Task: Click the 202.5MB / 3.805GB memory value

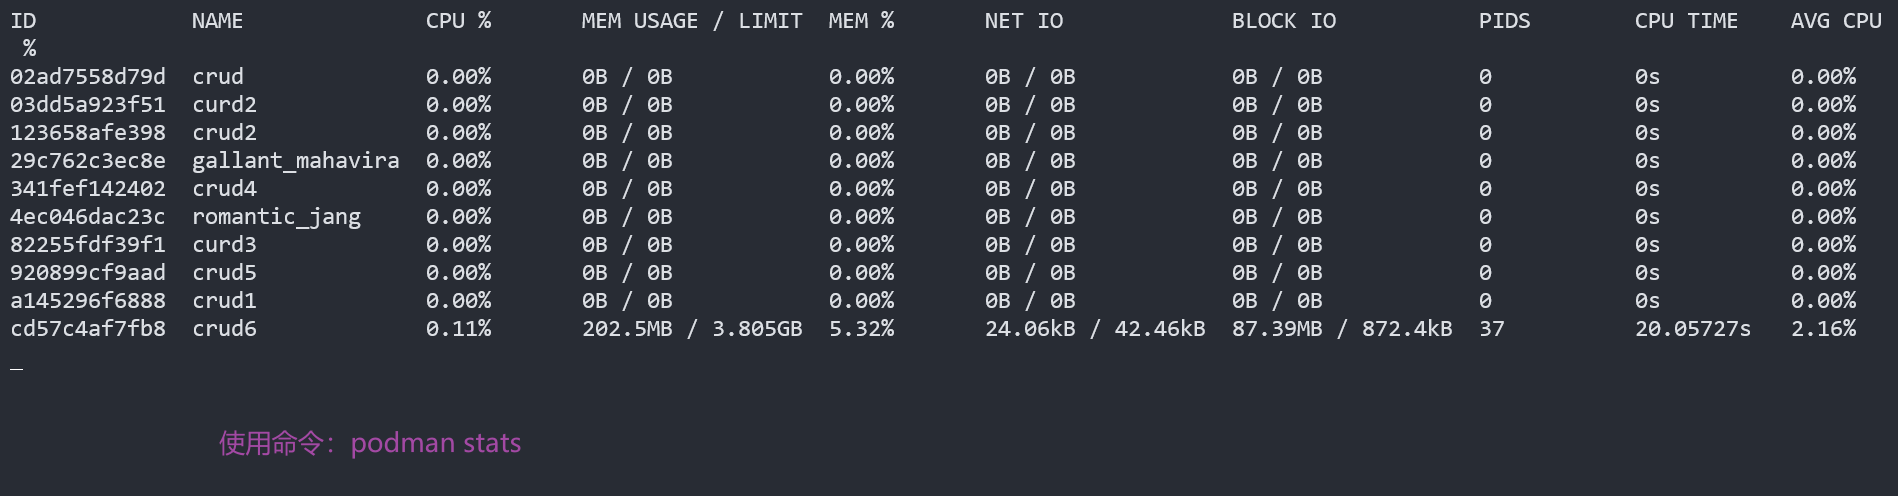Action: pyautogui.click(x=692, y=329)
